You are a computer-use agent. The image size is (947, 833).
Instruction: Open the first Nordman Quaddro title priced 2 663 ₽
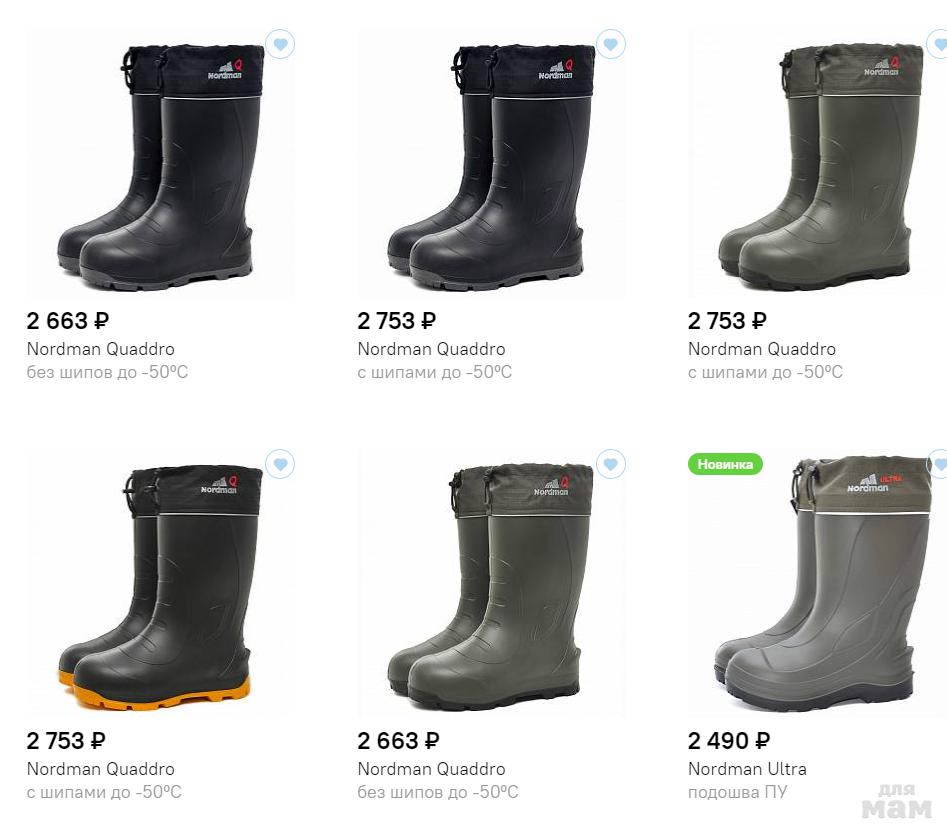tap(100, 349)
